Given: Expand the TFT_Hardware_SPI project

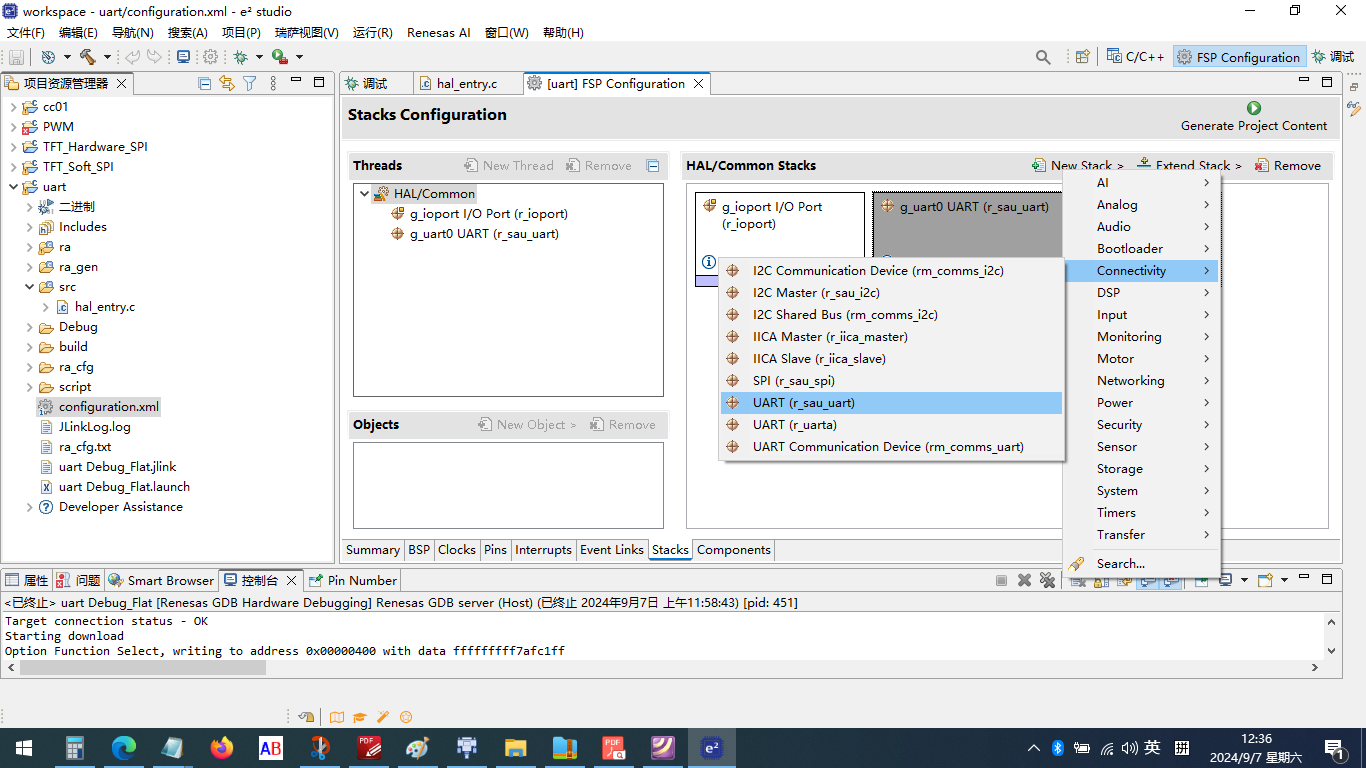Looking at the screenshot, I should click(13, 147).
